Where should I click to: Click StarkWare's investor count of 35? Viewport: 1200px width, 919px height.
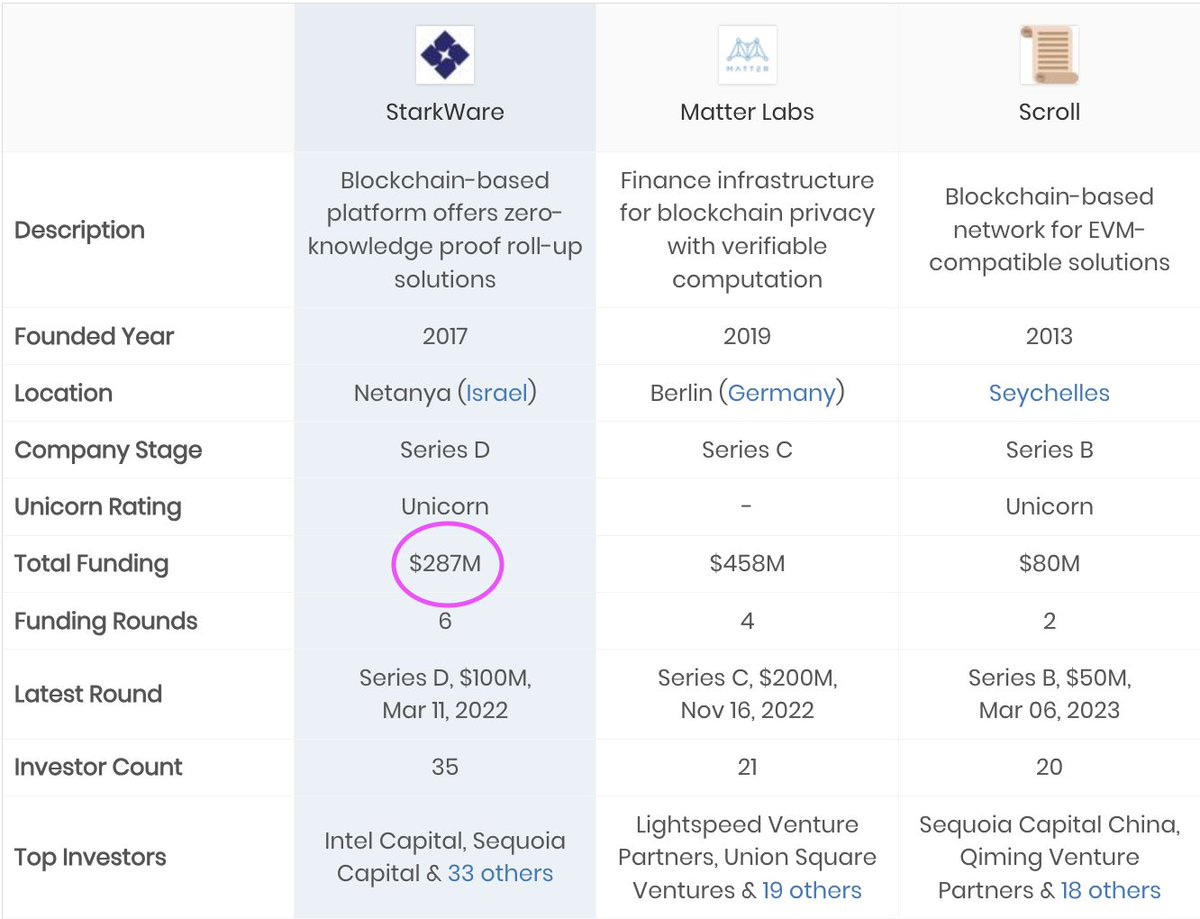pyautogui.click(x=445, y=767)
